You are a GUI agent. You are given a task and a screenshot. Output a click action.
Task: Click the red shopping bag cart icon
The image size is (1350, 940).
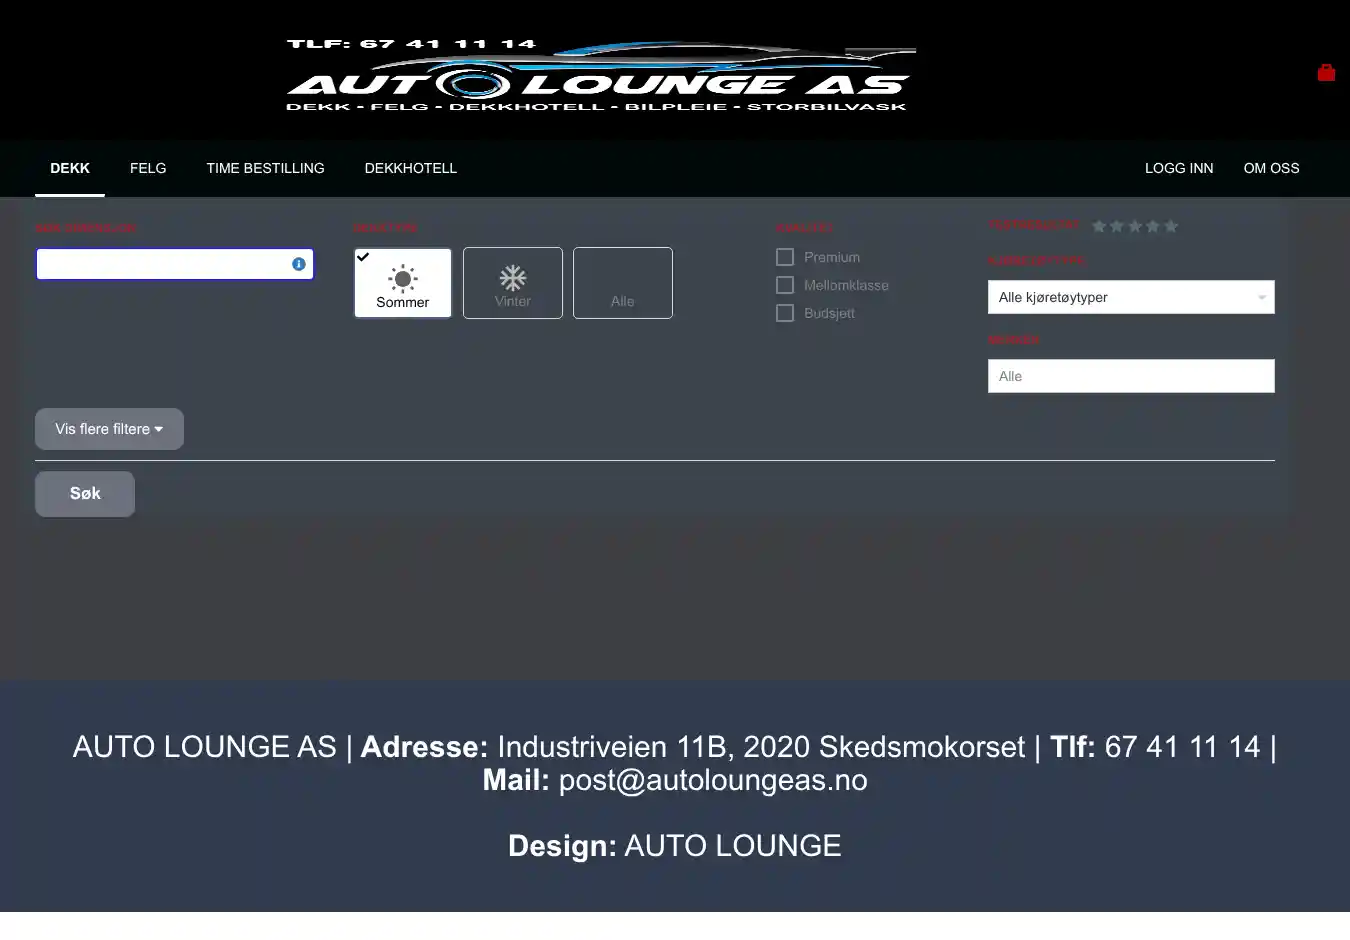click(x=1326, y=72)
